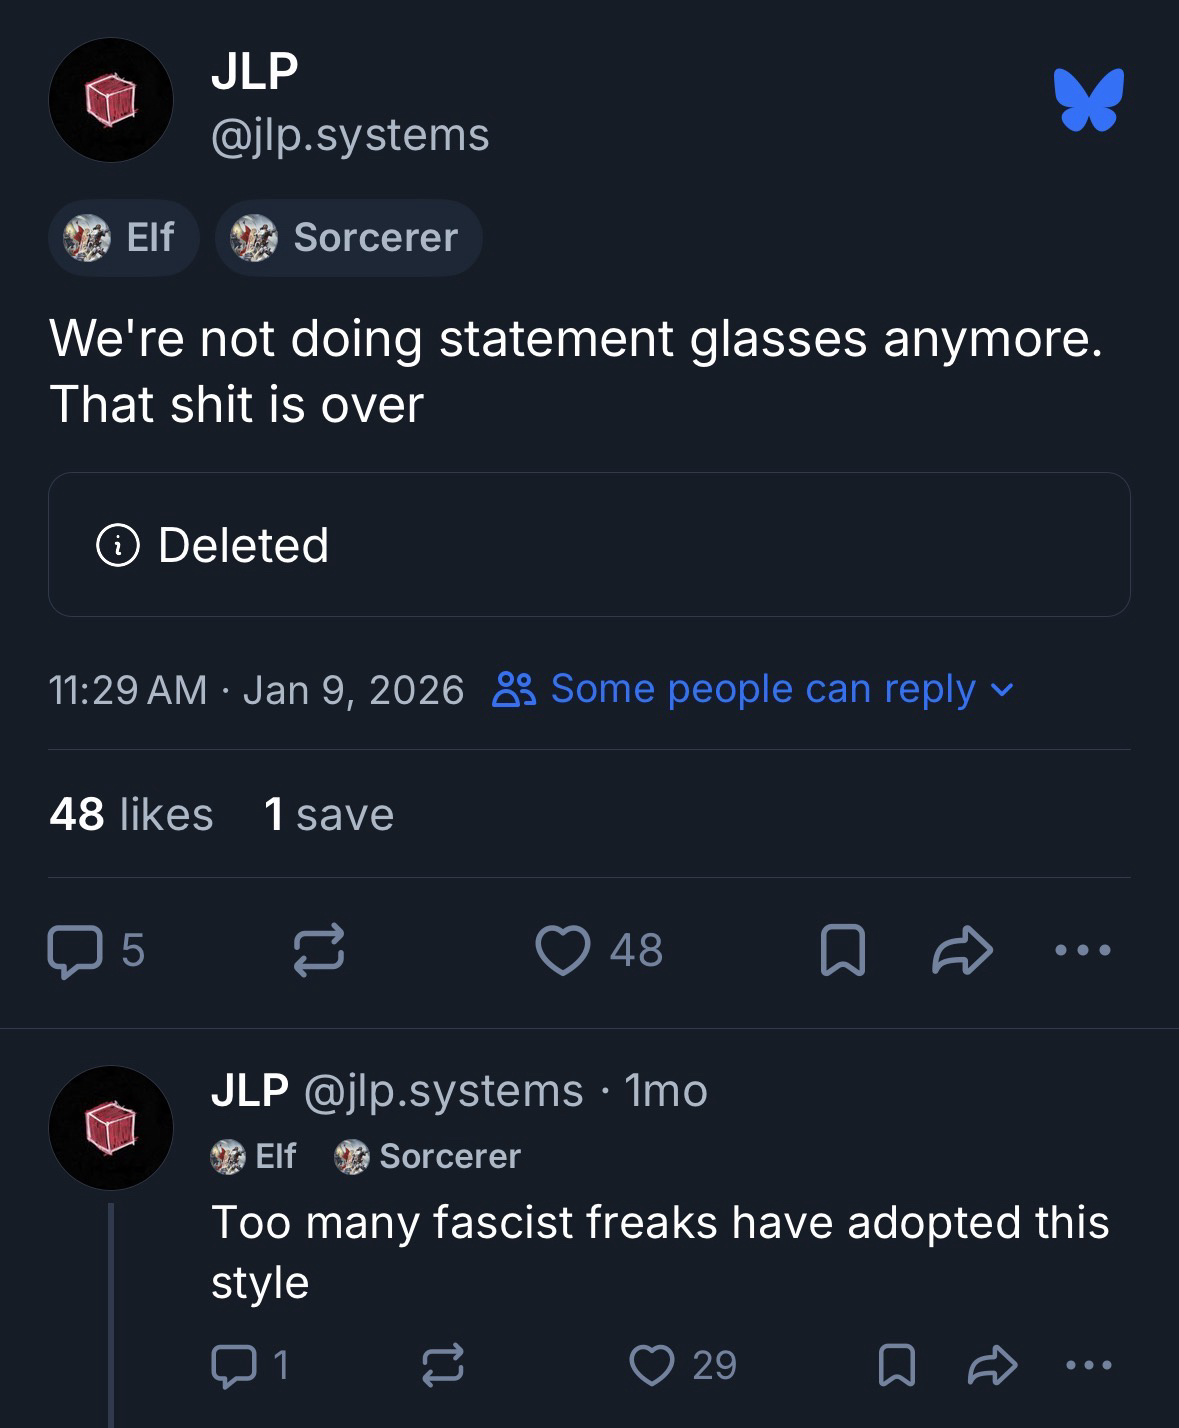Open more options on main post
This screenshot has width=1179, height=1428.
[x=1083, y=950]
